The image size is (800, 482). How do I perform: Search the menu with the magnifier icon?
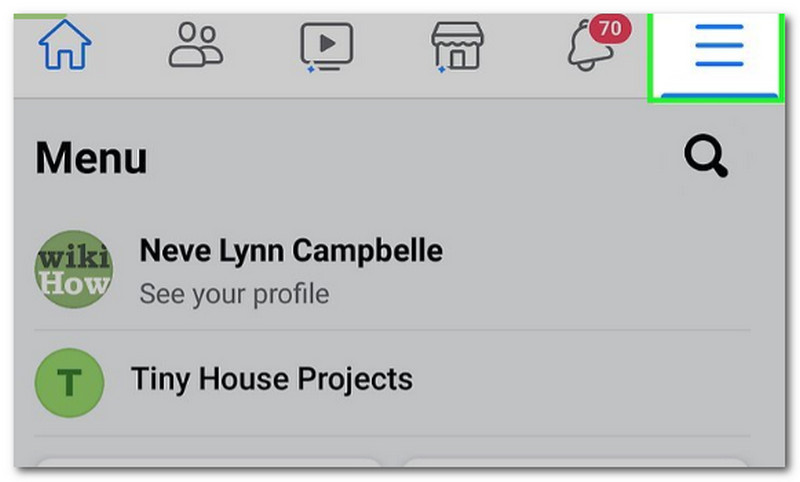706,159
